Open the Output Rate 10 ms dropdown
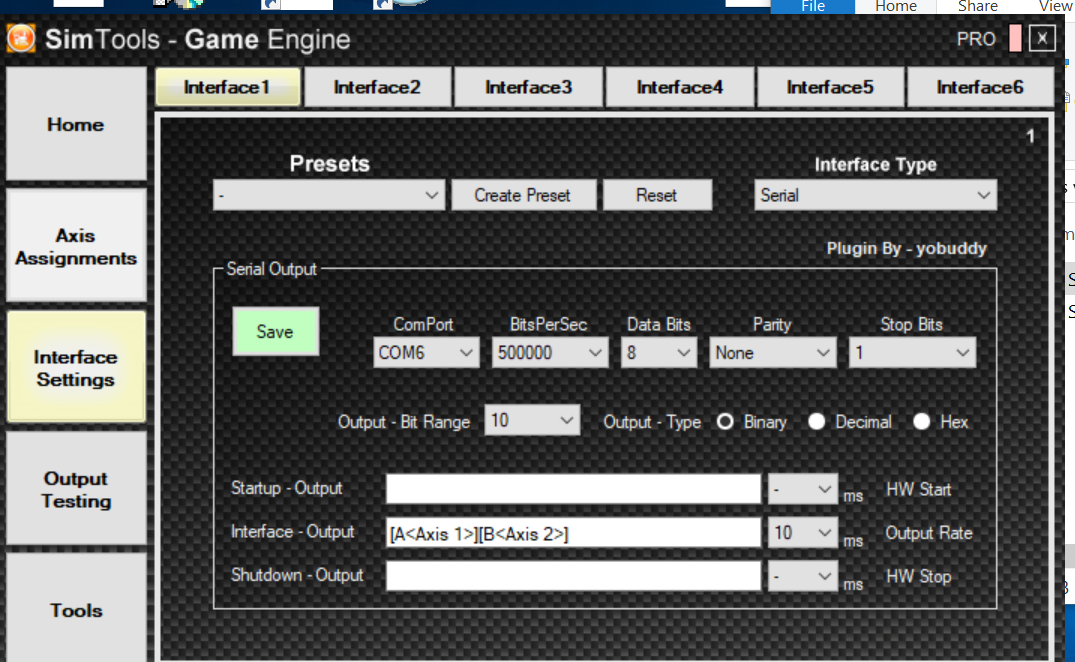 803,532
